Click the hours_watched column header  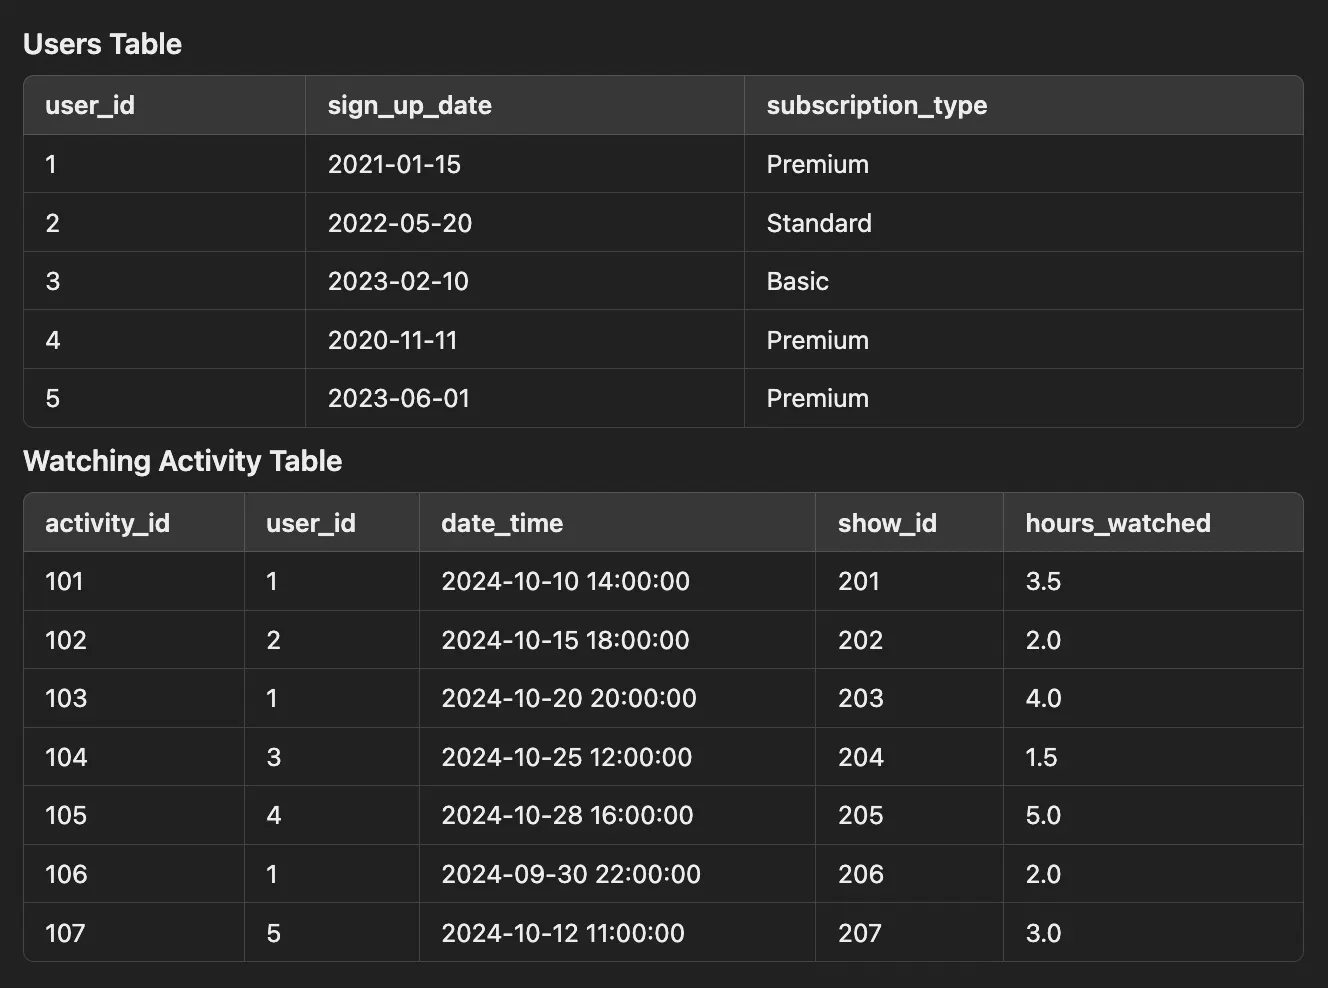(1117, 522)
